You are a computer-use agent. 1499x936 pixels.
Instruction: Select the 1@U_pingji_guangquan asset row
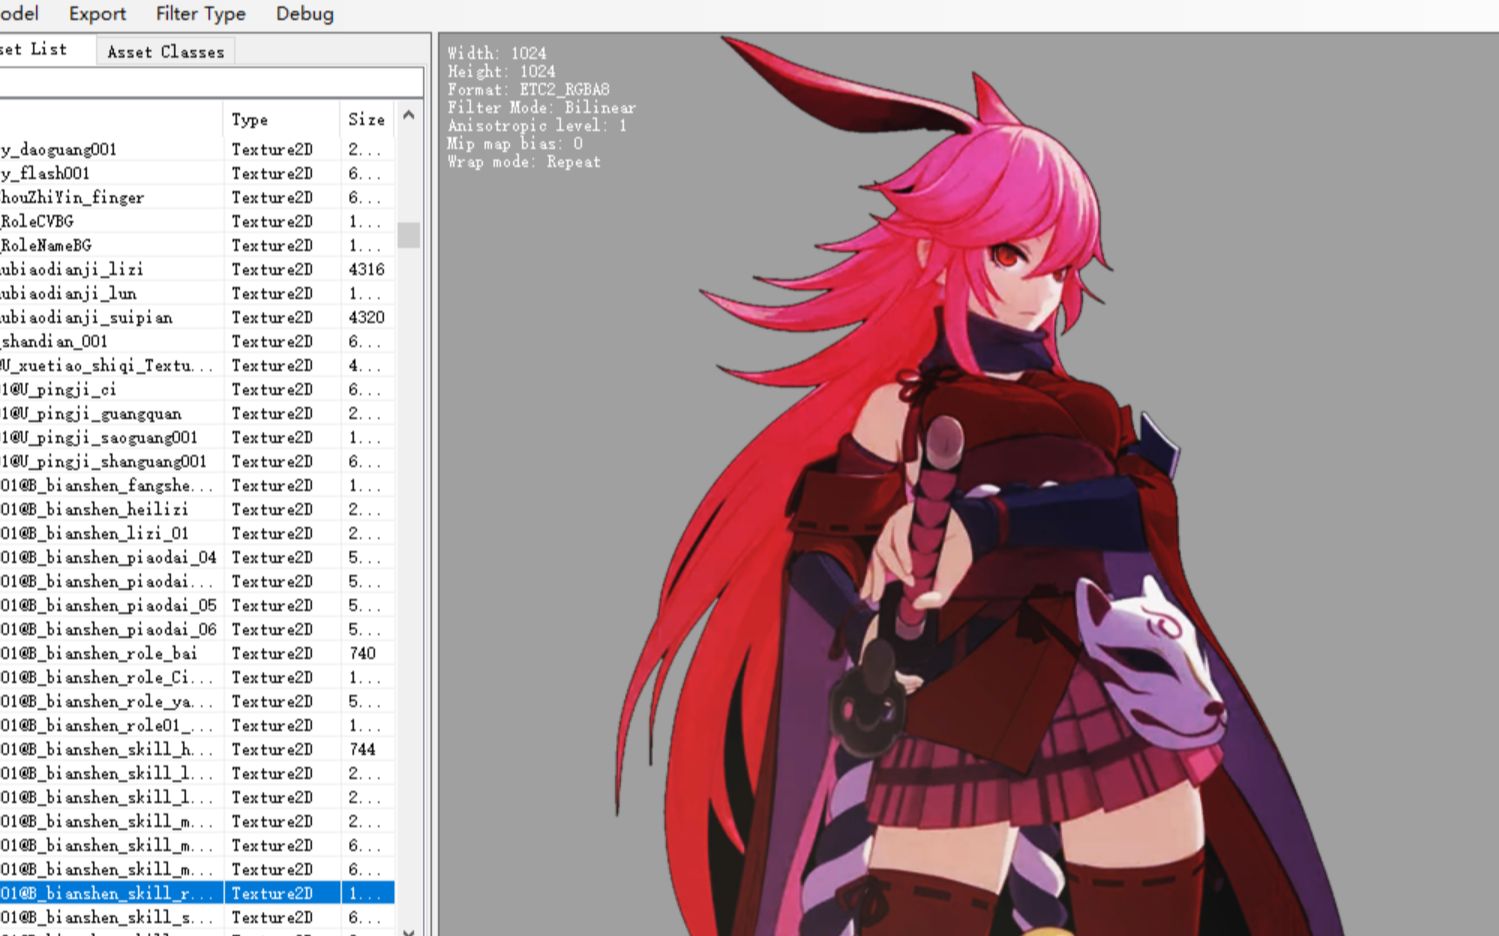click(197, 413)
